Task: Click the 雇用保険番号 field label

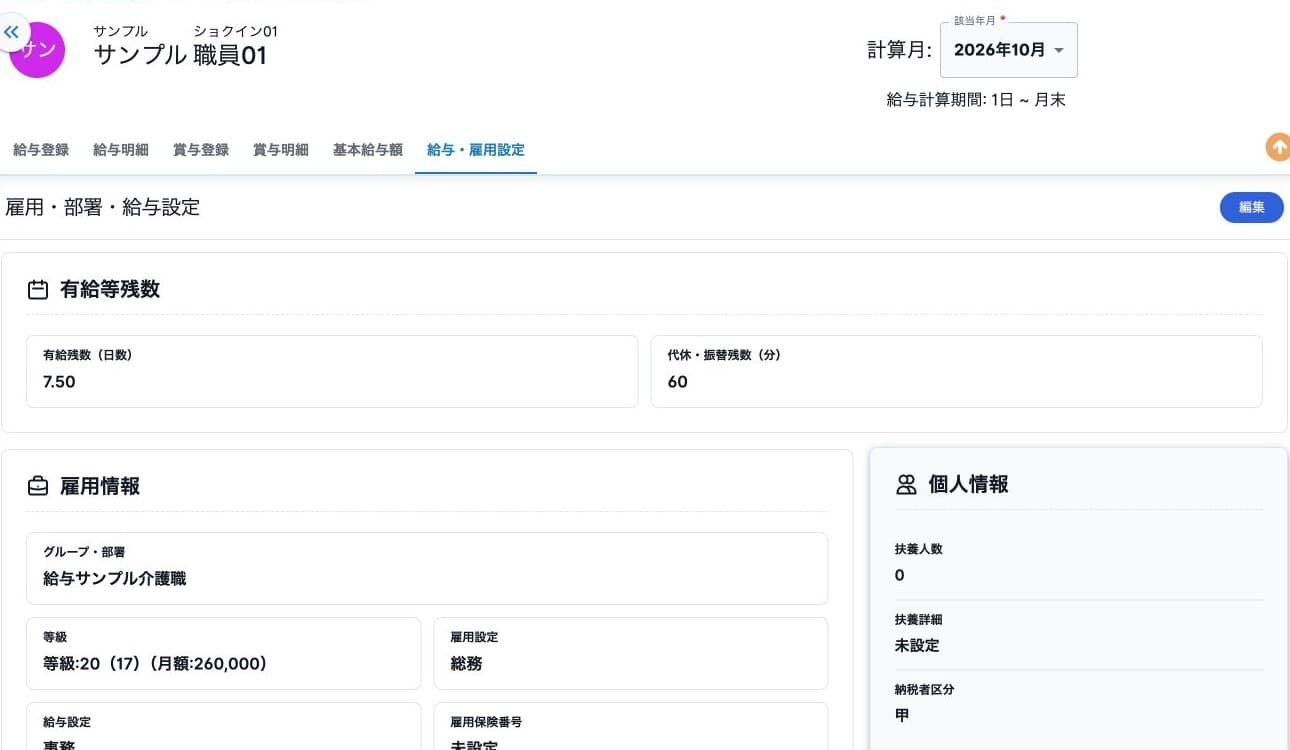Action: pos(486,721)
